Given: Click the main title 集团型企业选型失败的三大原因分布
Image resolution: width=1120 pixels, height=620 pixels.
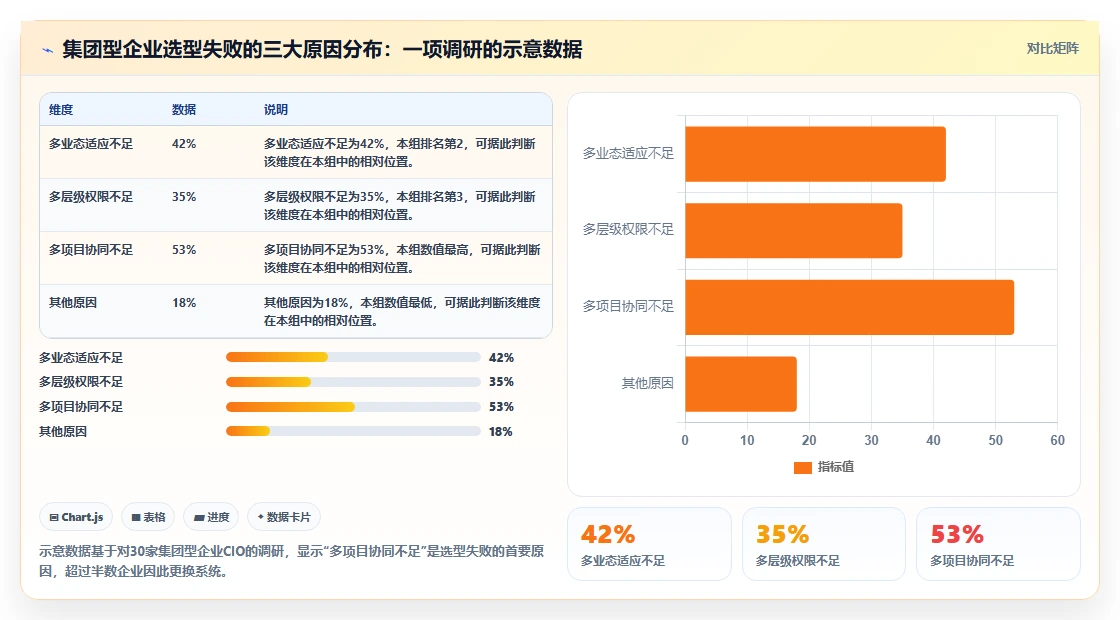Looking at the screenshot, I should pos(322,49).
